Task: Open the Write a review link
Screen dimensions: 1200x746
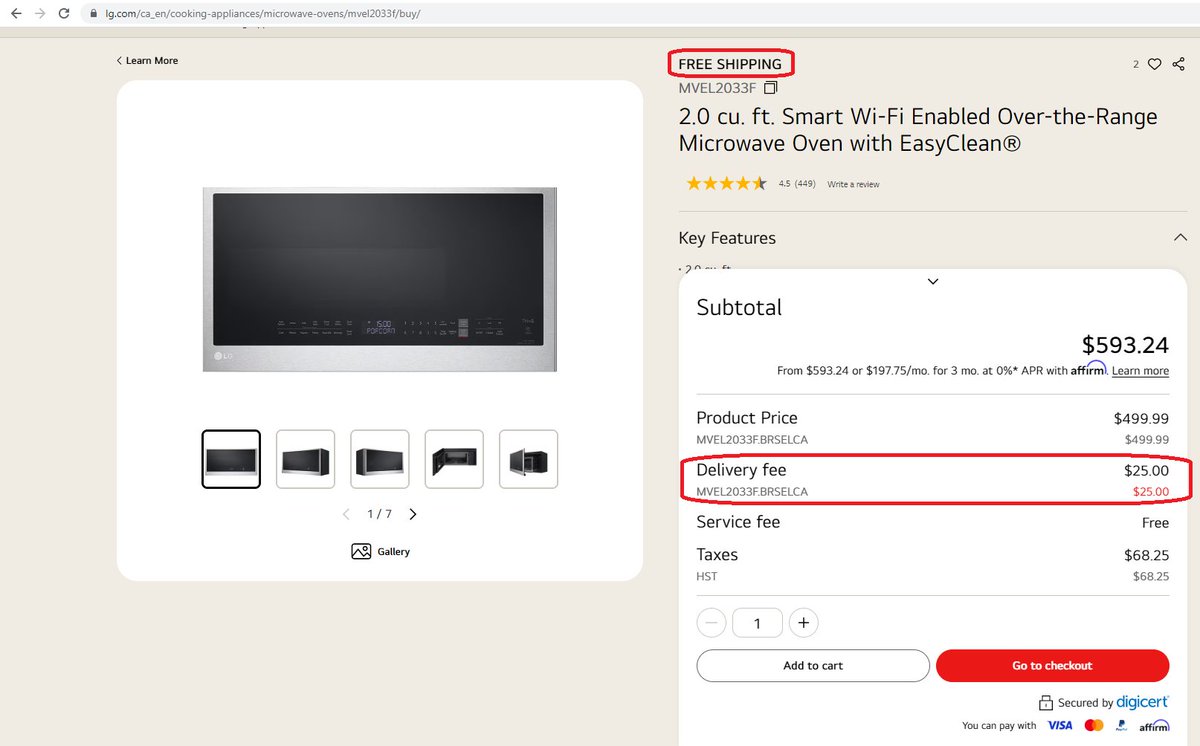Action: [853, 184]
